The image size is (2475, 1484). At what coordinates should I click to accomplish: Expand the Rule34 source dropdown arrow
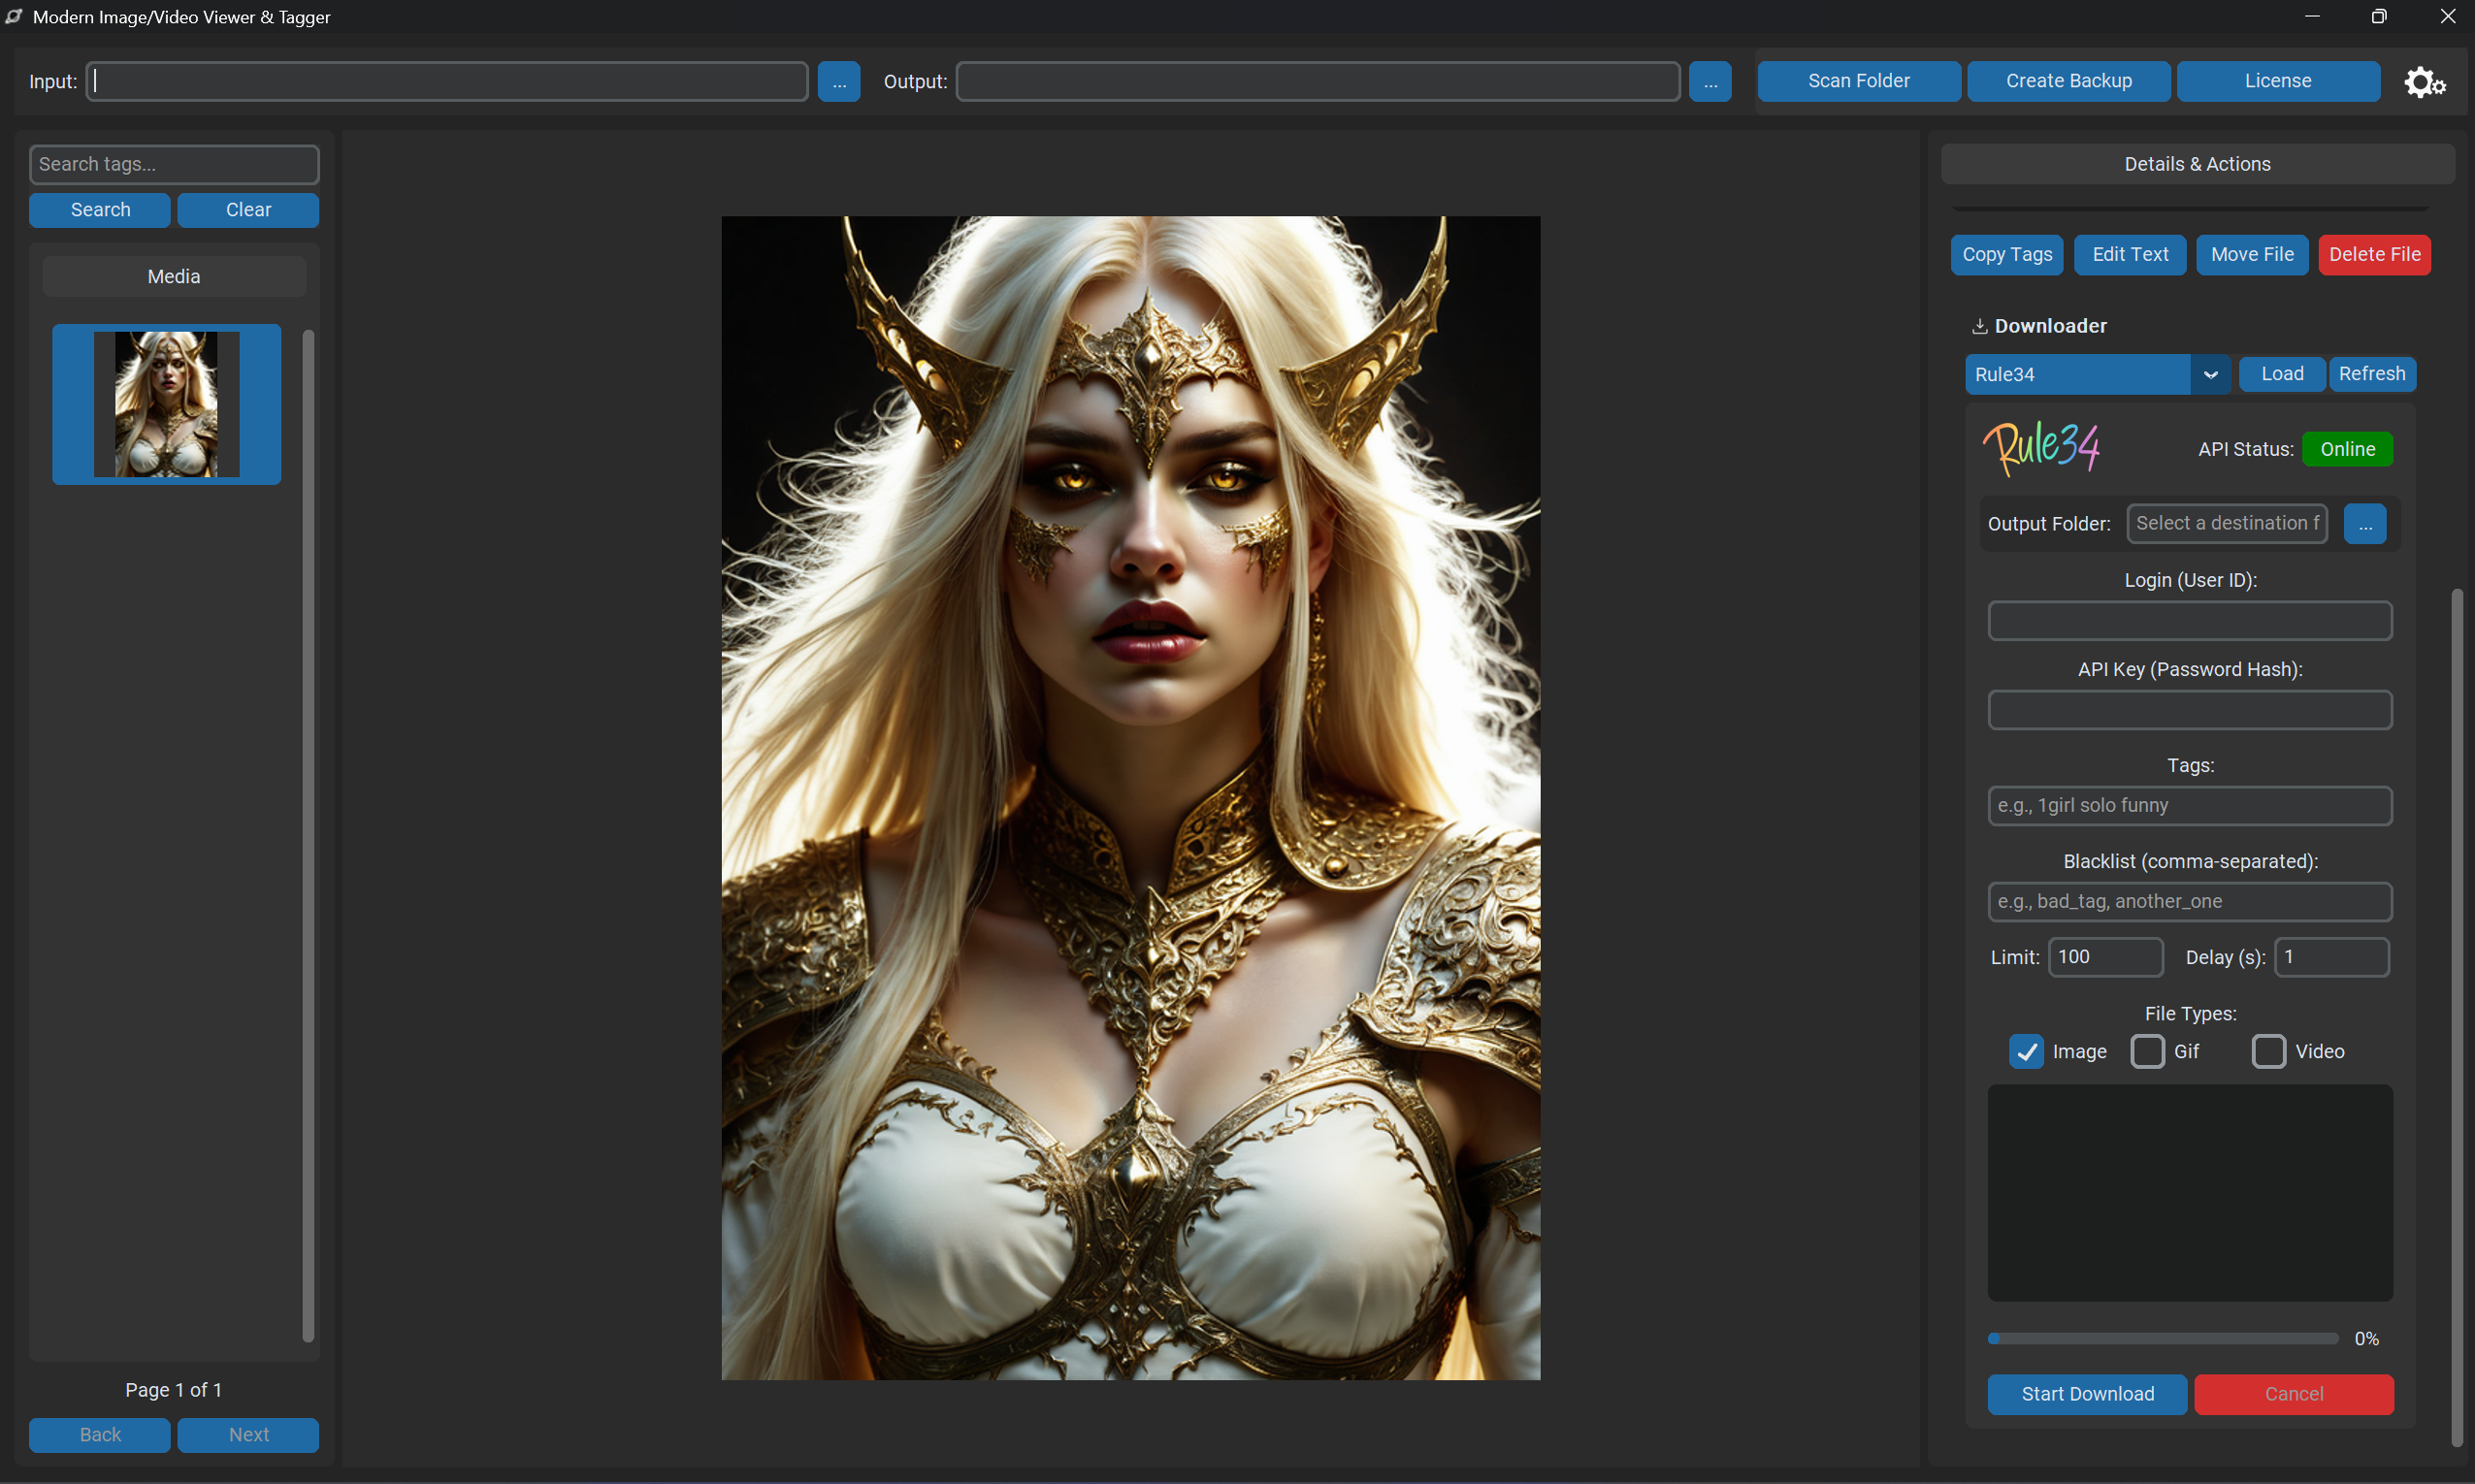(x=2210, y=374)
